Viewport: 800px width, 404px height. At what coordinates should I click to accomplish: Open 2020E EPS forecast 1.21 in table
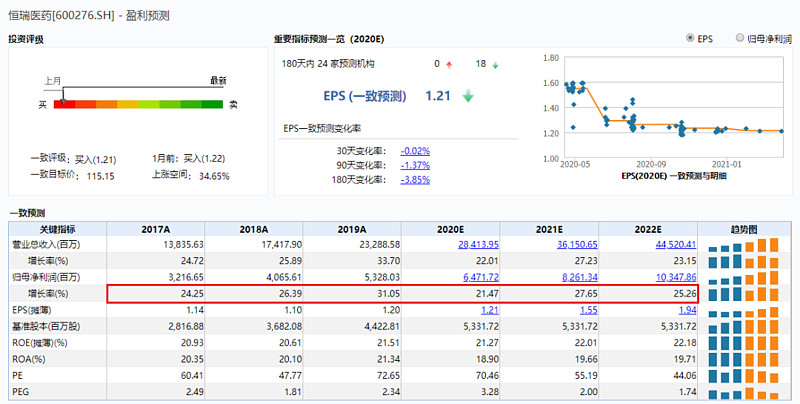(490, 310)
